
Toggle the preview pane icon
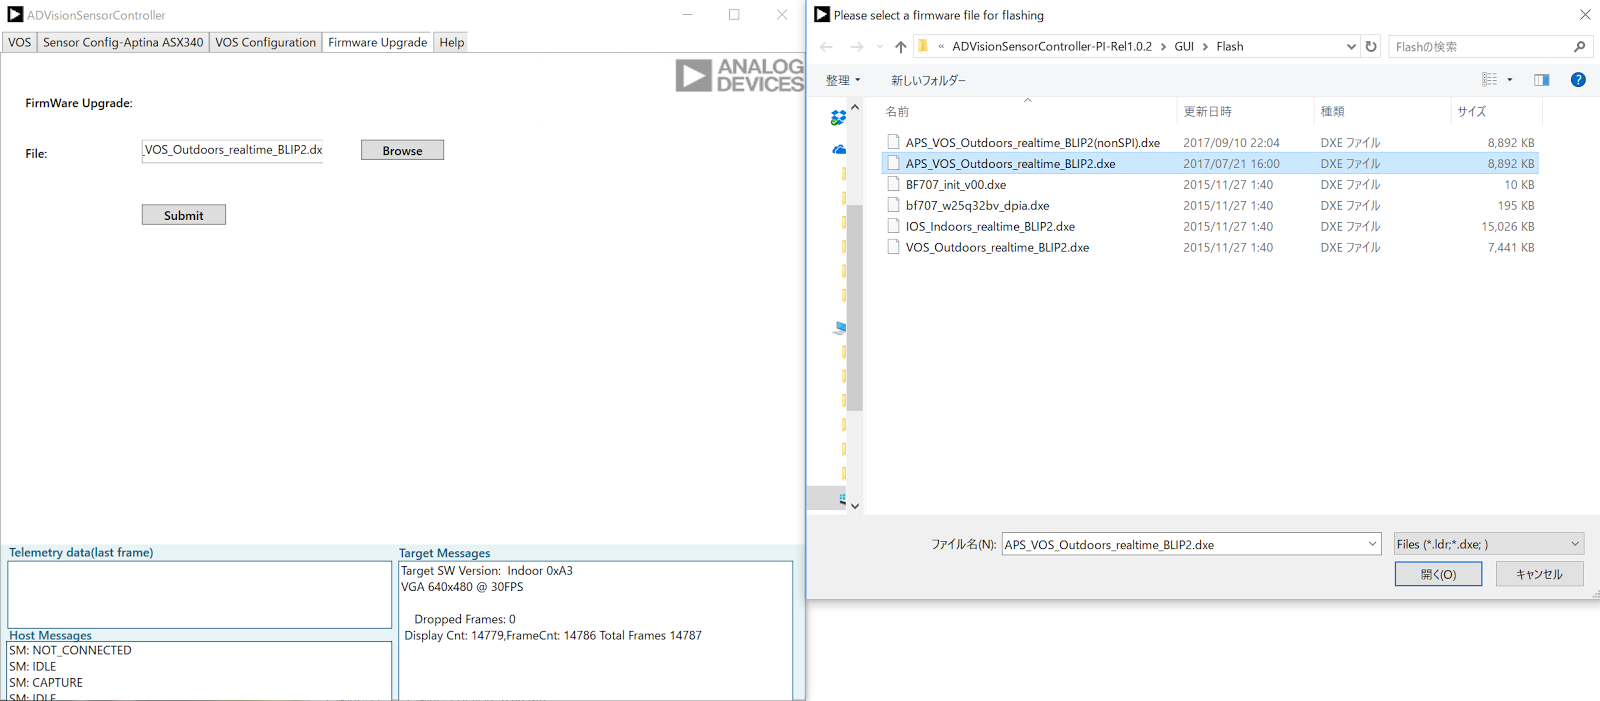pyautogui.click(x=1542, y=80)
